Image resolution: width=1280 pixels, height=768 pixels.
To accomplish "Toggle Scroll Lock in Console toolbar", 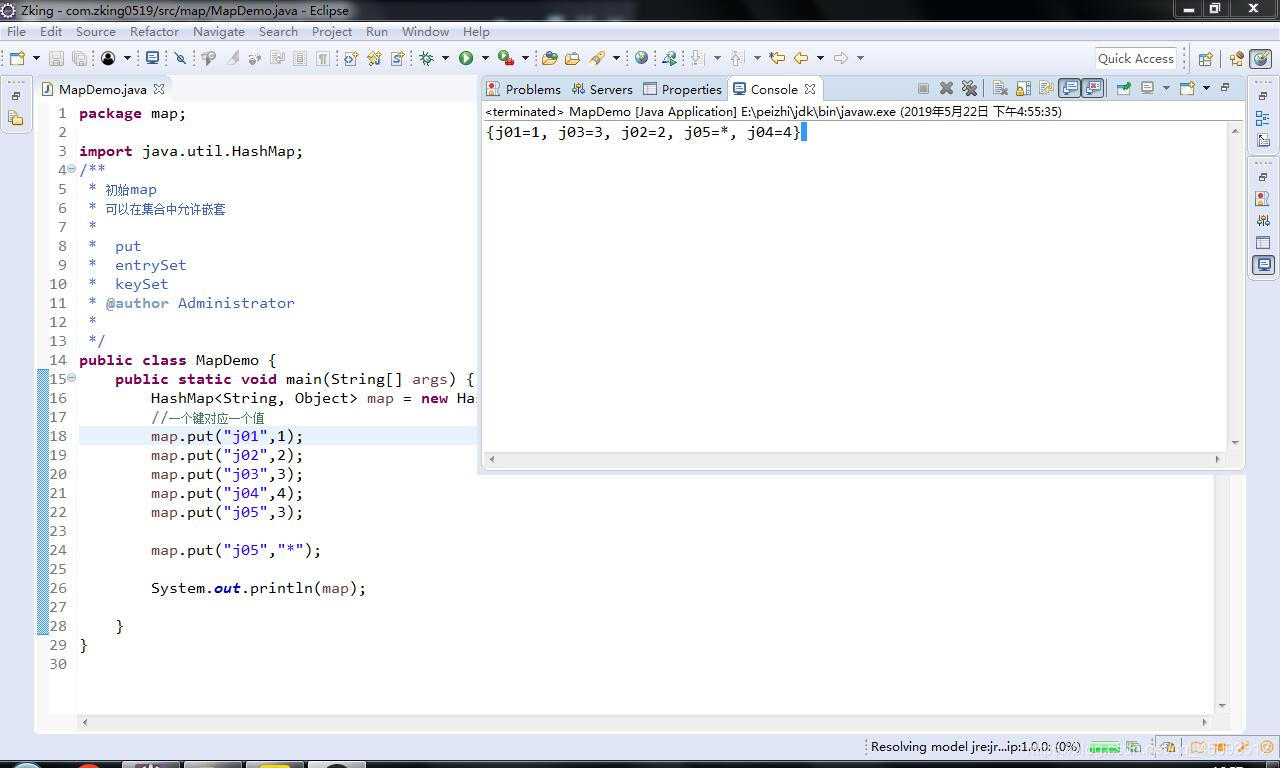I will (1023, 89).
